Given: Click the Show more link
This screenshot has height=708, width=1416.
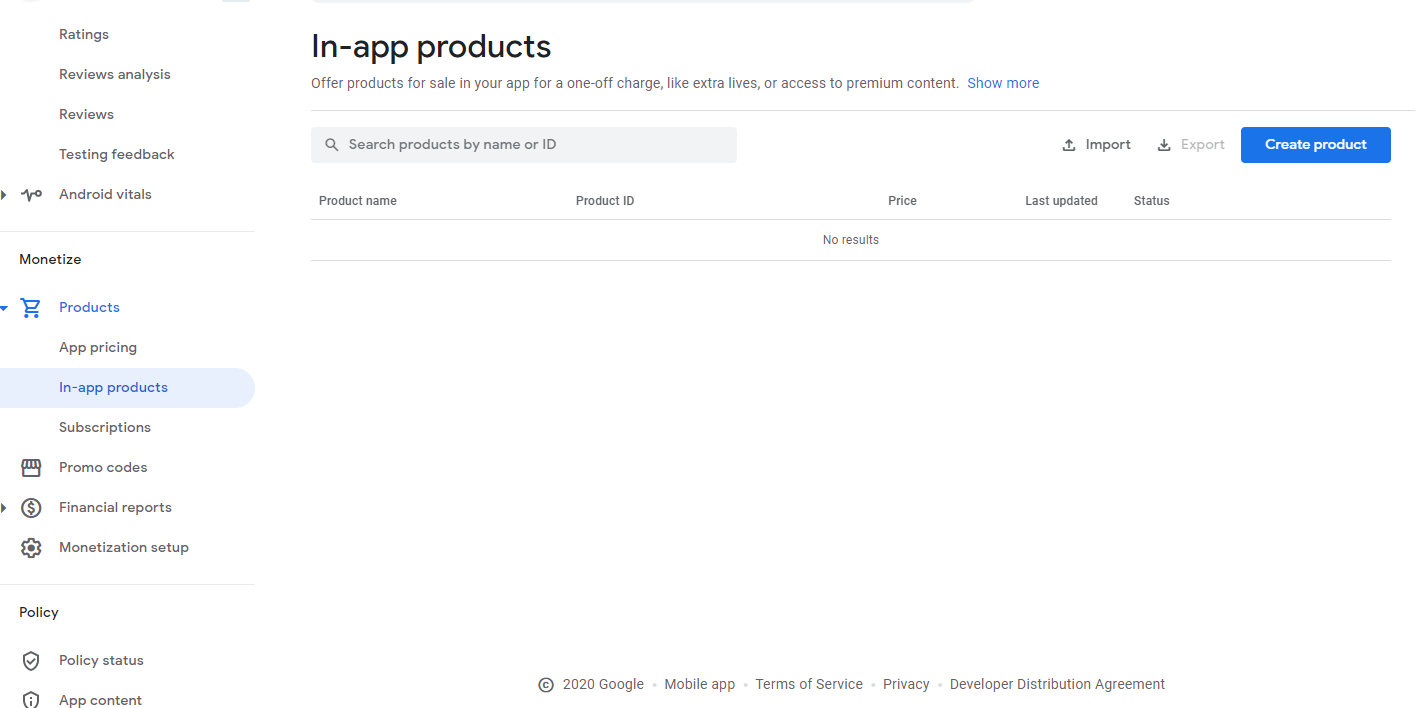Looking at the screenshot, I should click(x=1003, y=84).
